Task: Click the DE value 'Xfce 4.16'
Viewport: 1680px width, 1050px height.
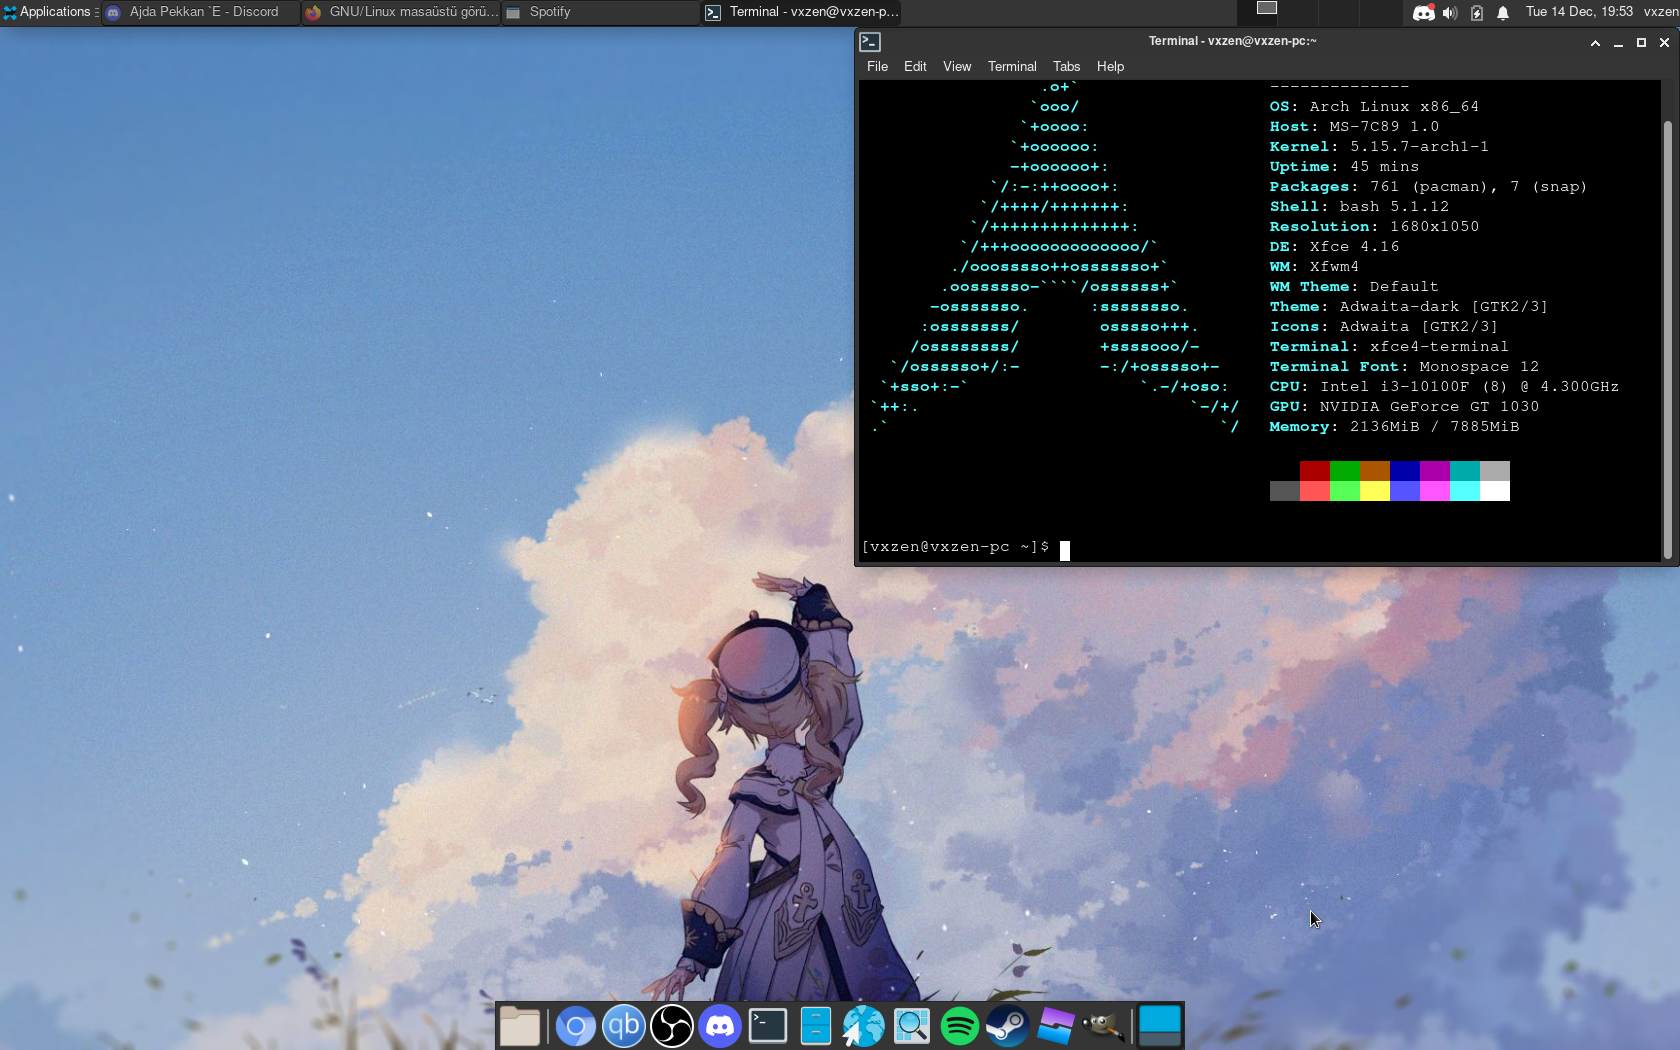Action: 1354,247
